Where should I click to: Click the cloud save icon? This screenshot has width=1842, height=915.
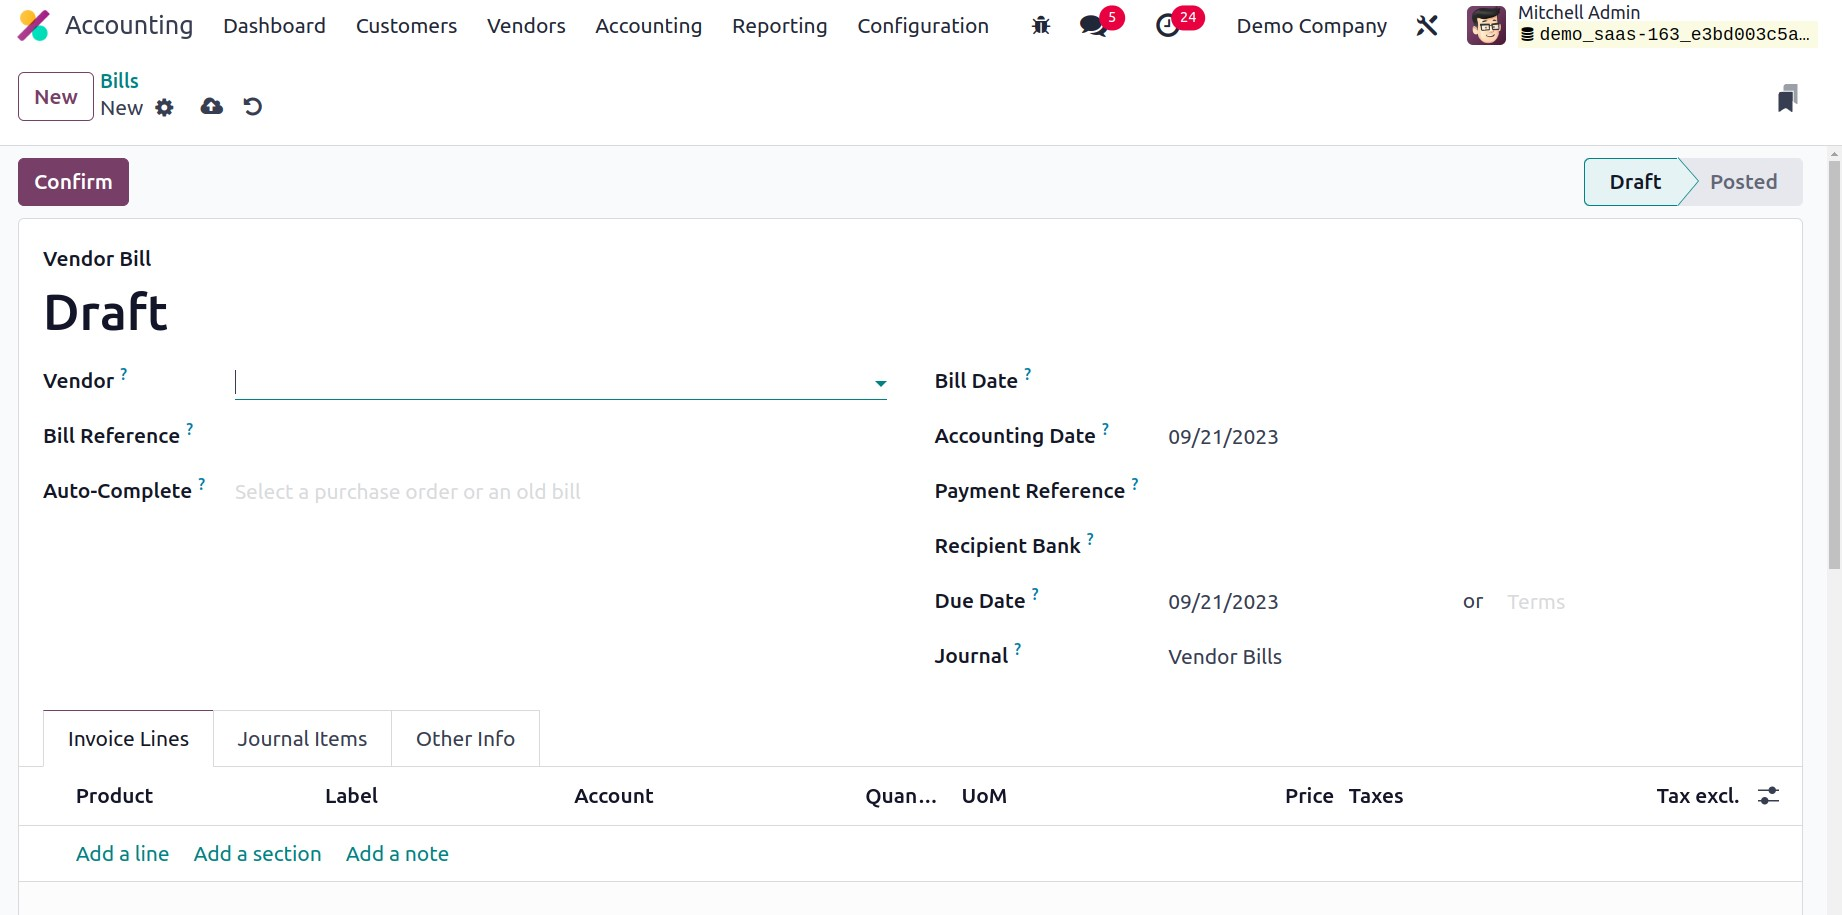211,107
